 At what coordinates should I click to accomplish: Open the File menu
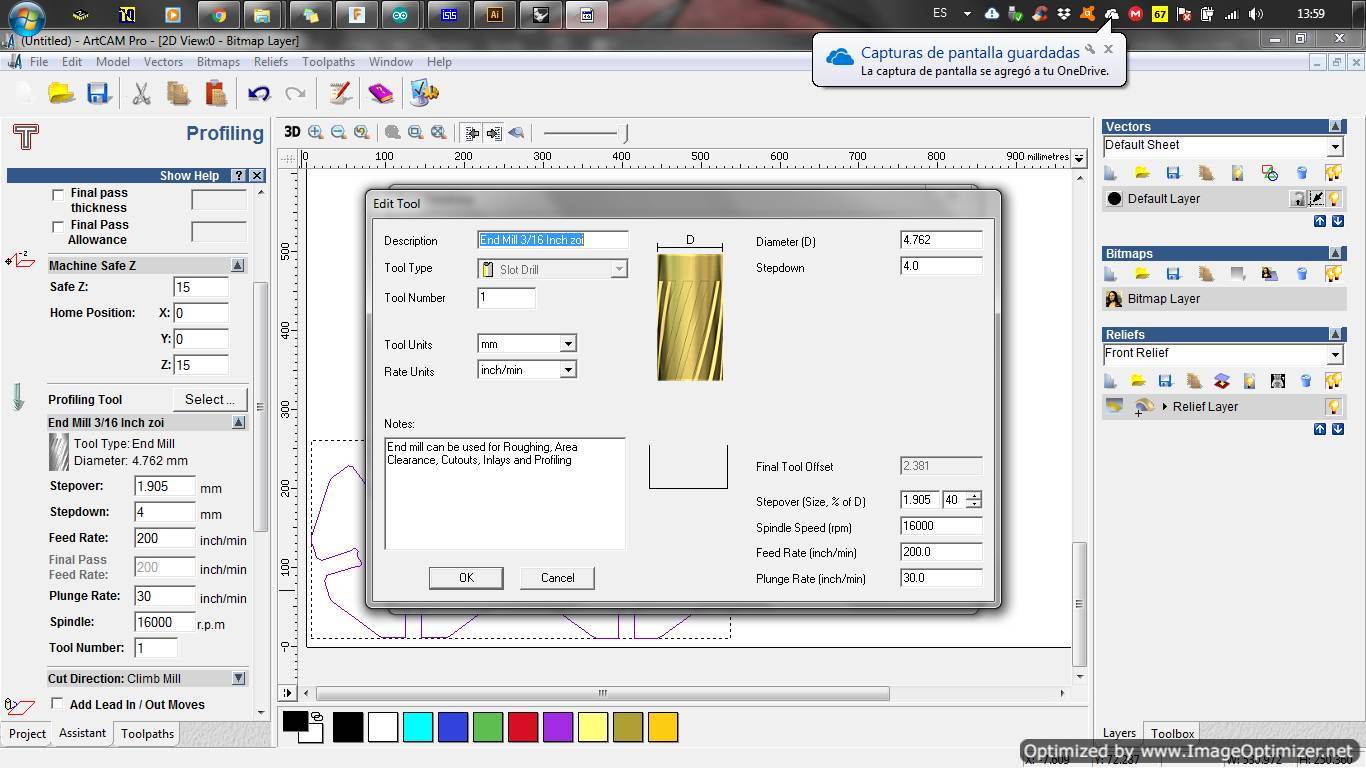coord(39,62)
